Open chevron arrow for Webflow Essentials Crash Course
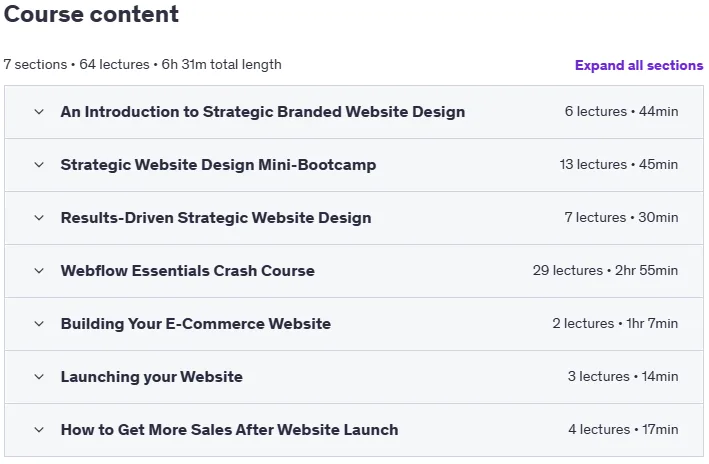709x464 pixels. pos(39,271)
